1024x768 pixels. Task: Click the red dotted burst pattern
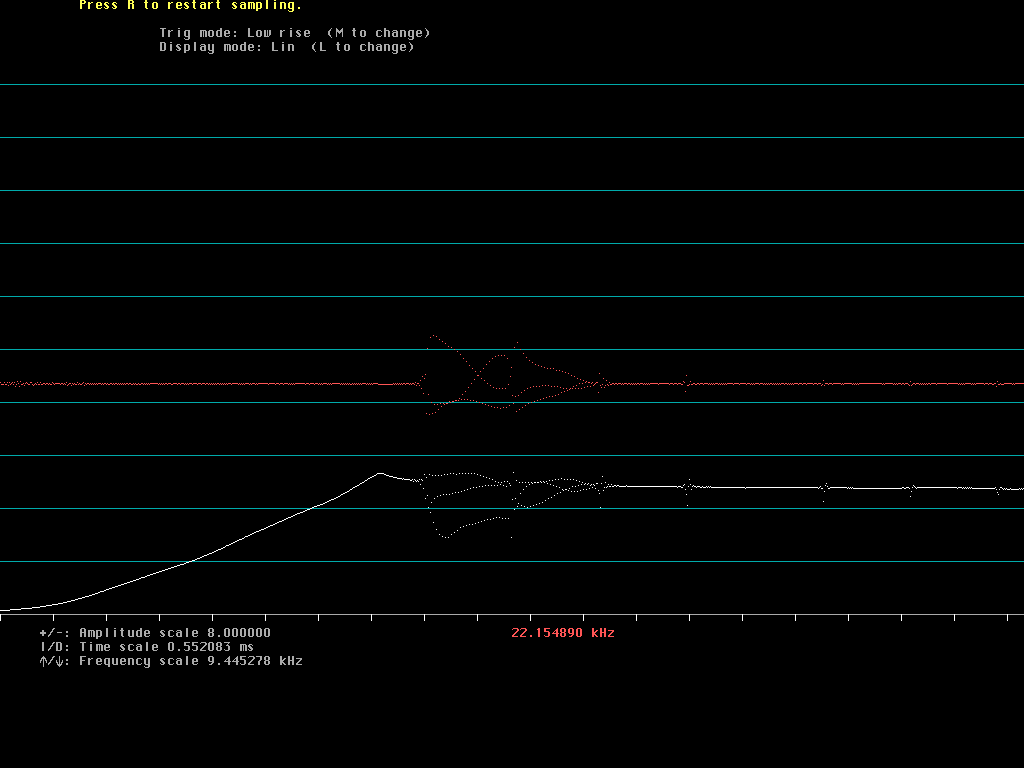pos(513,376)
